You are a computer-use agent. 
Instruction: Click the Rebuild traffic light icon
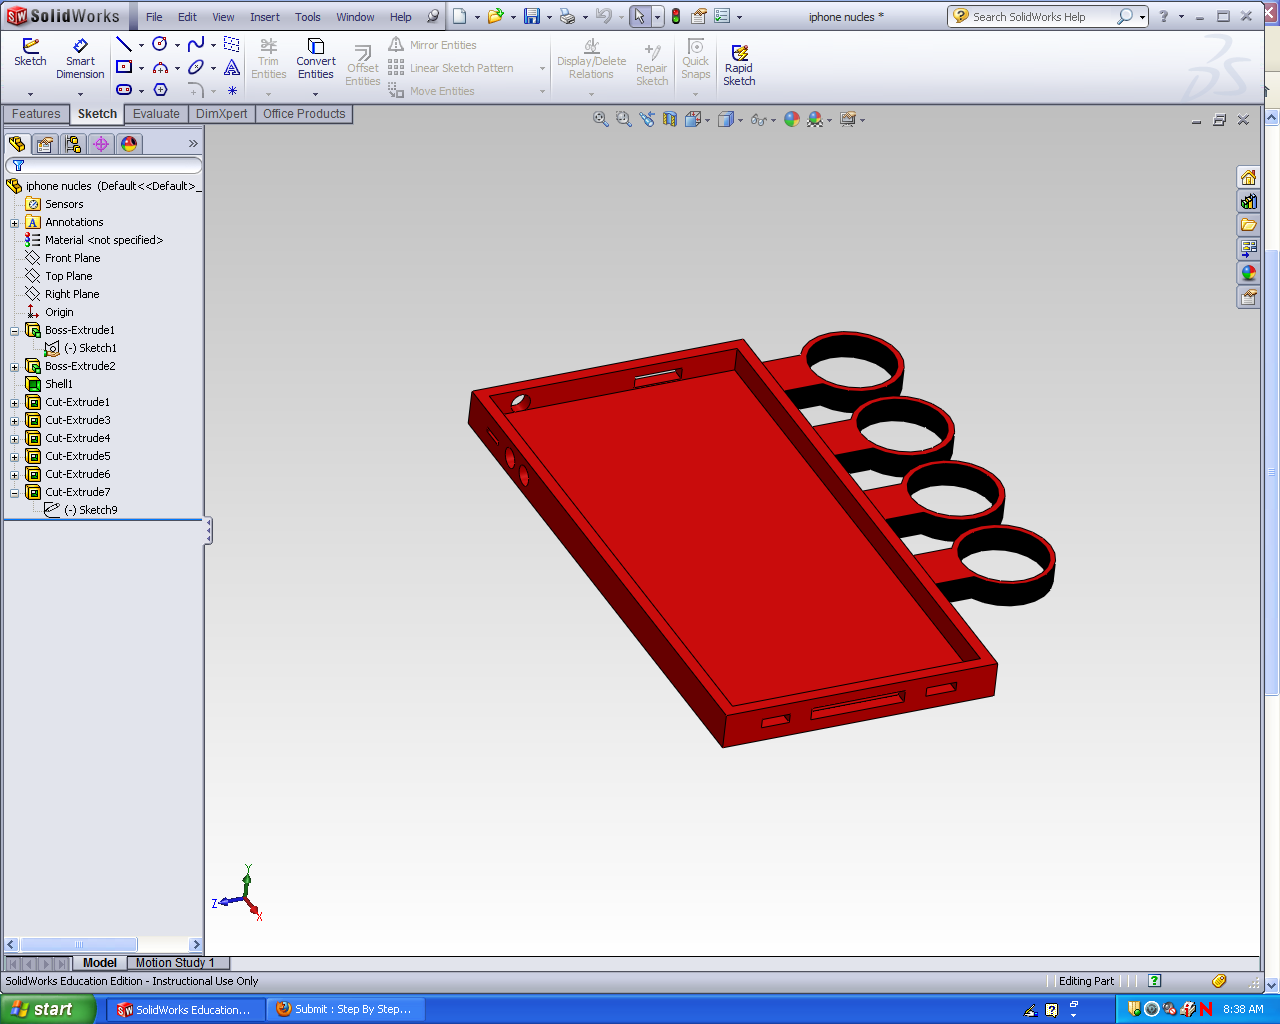pos(676,16)
